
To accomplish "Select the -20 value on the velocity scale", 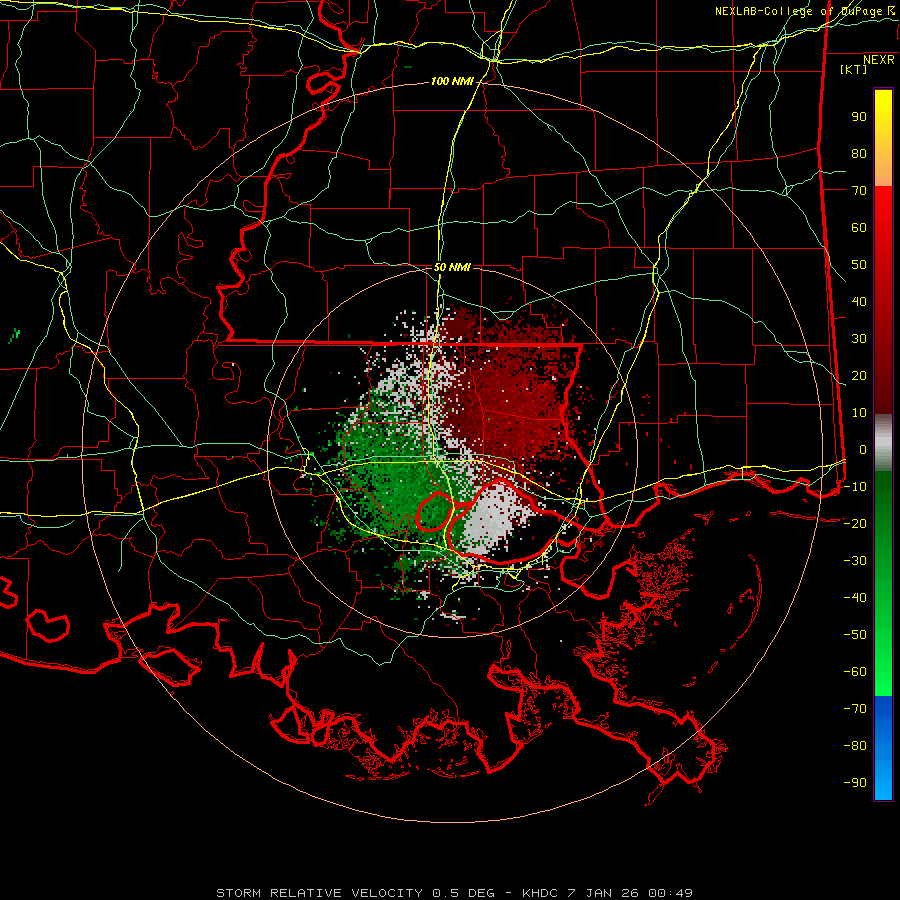I will click(855, 523).
